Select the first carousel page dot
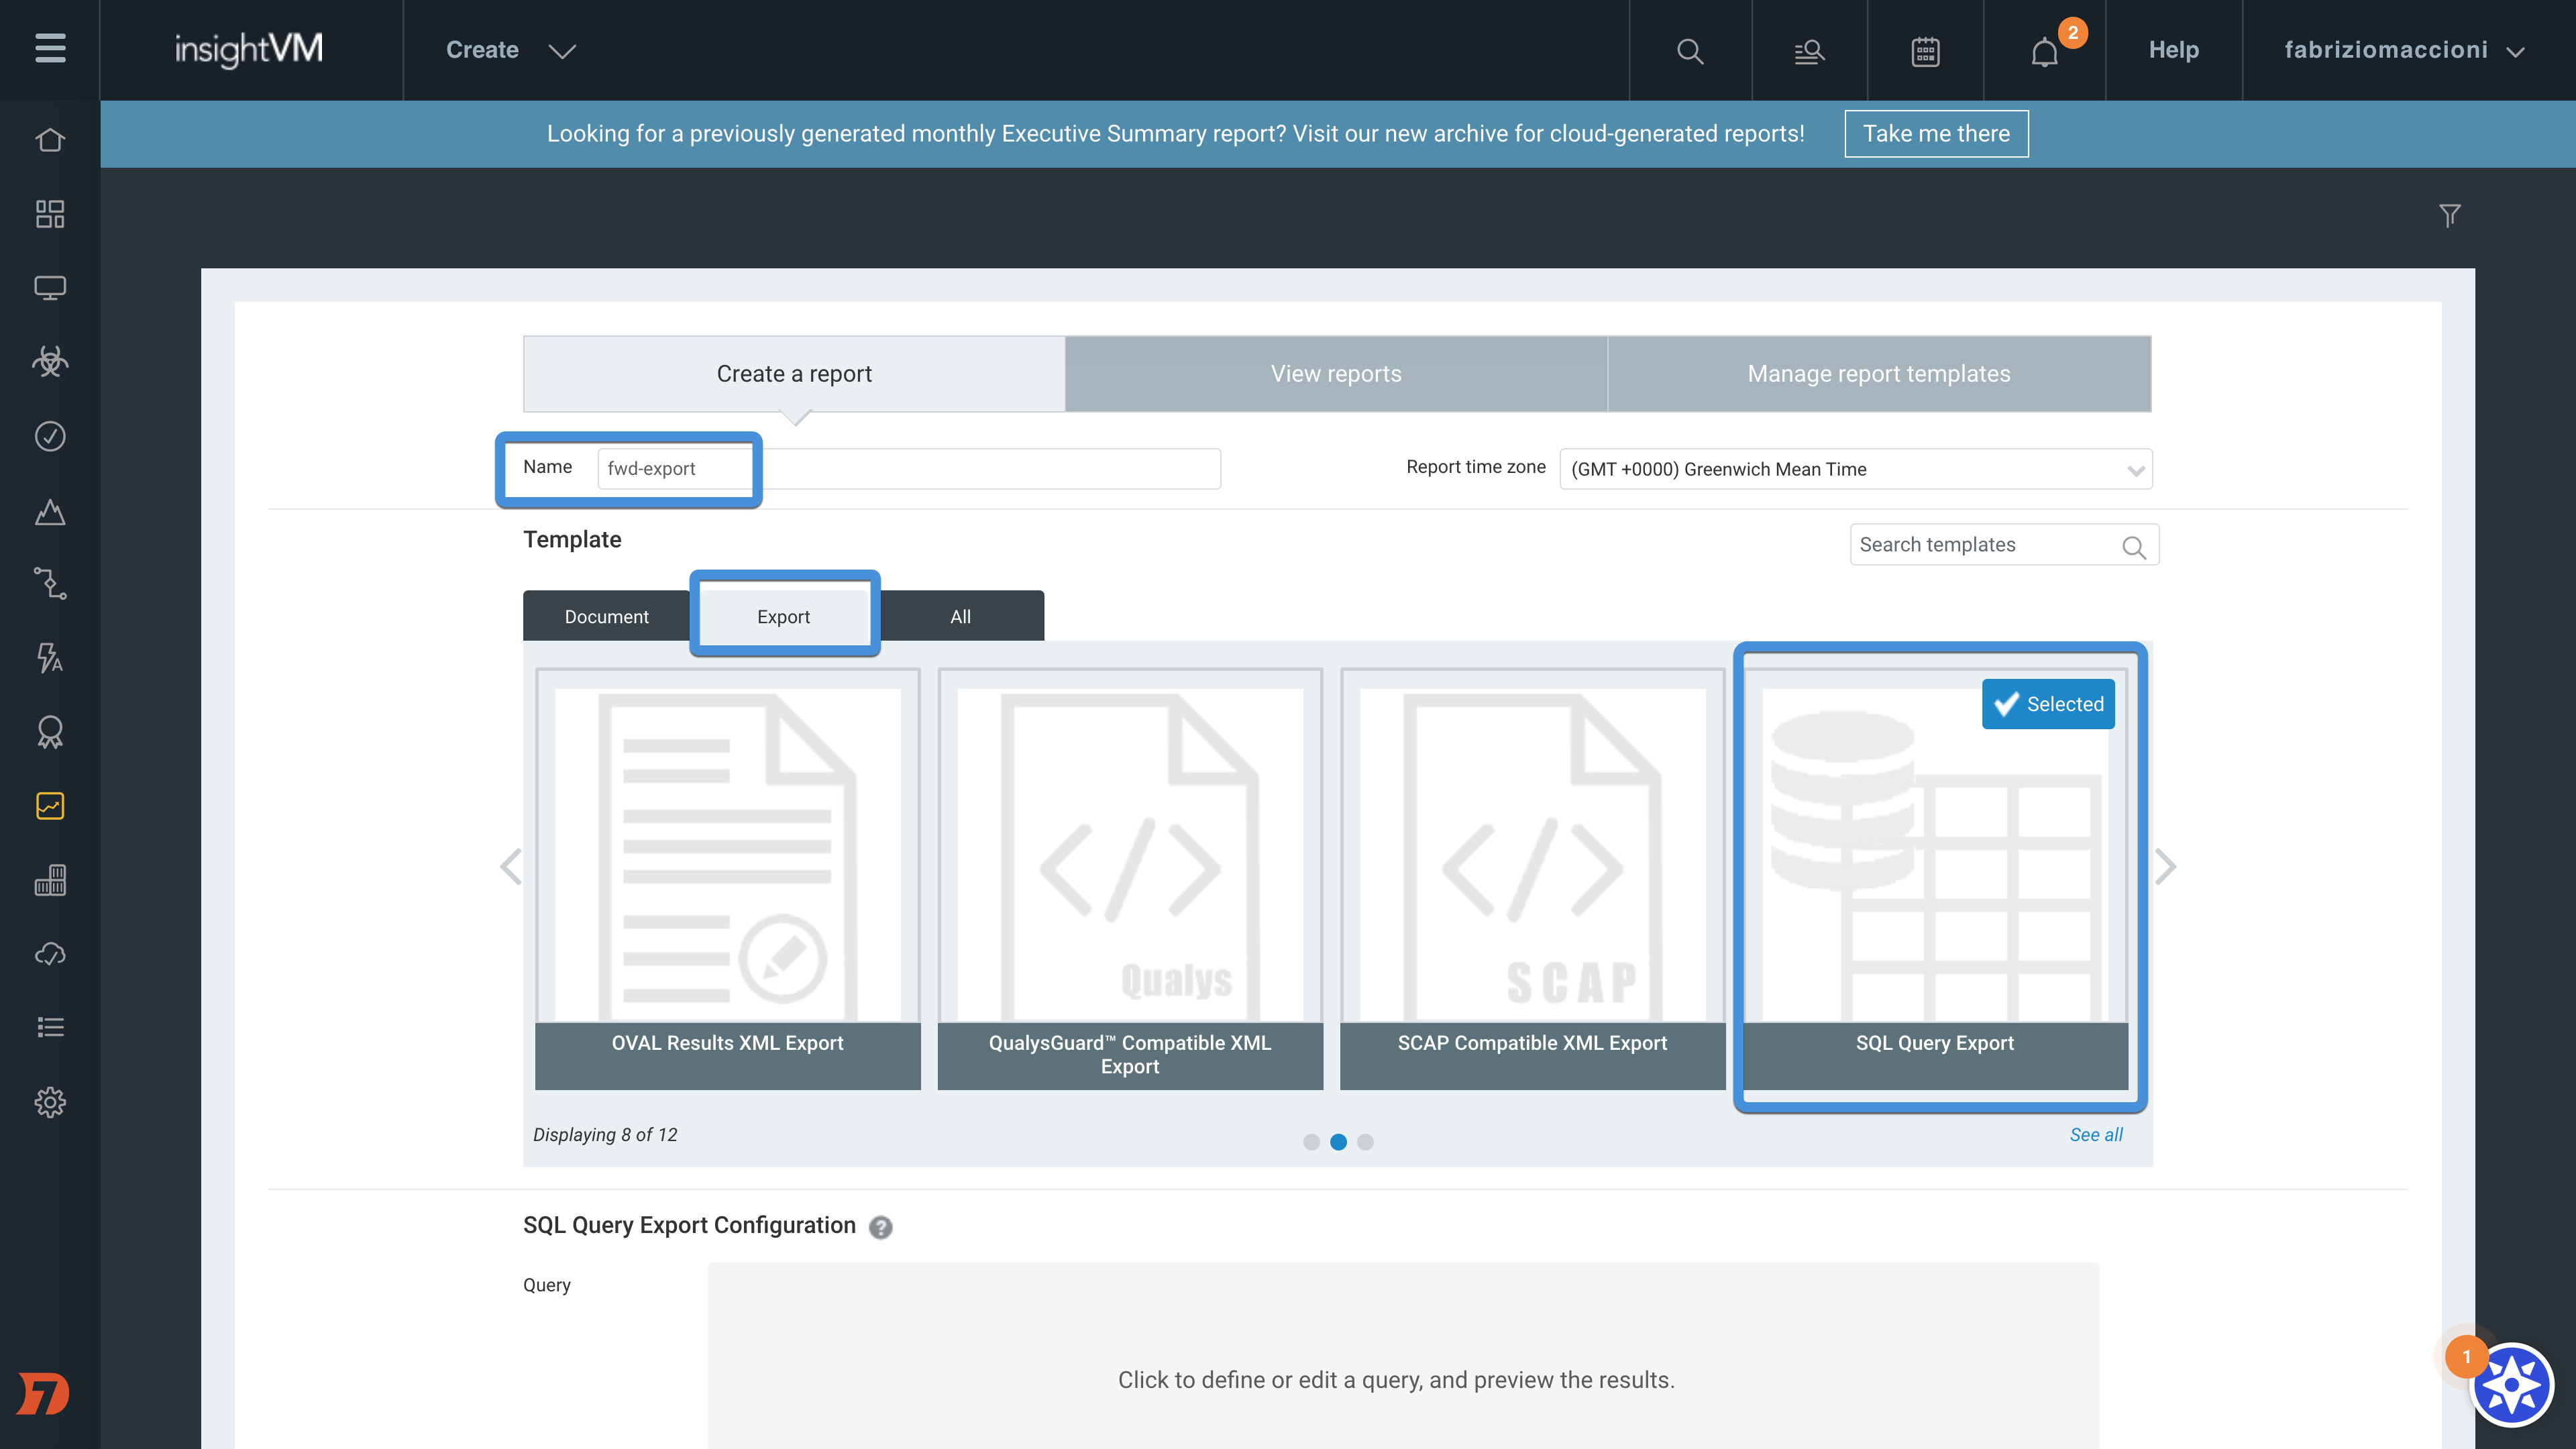Viewport: 2576px width, 1449px height. click(x=1311, y=1142)
